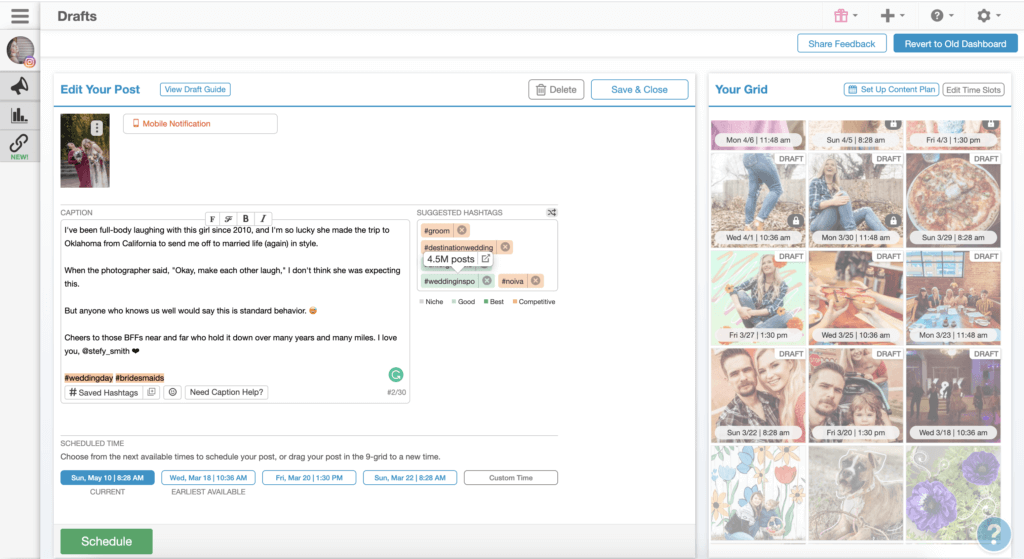This screenshot has width=1024, height=559.
Task: Open the question mark help menu
Action: pyautogui.click(x=937, y=16)
